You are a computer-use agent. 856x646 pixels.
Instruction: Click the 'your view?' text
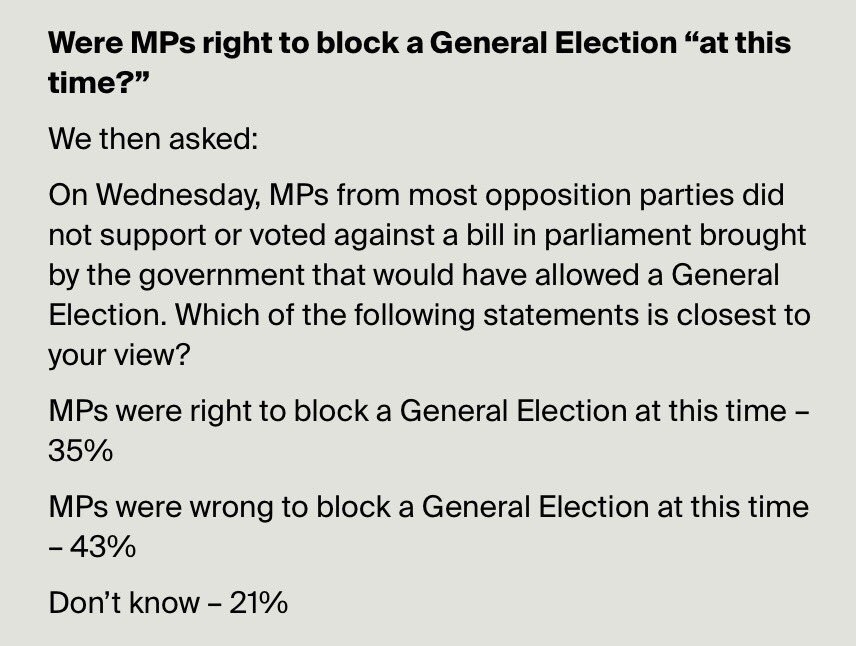coord(119,355)
